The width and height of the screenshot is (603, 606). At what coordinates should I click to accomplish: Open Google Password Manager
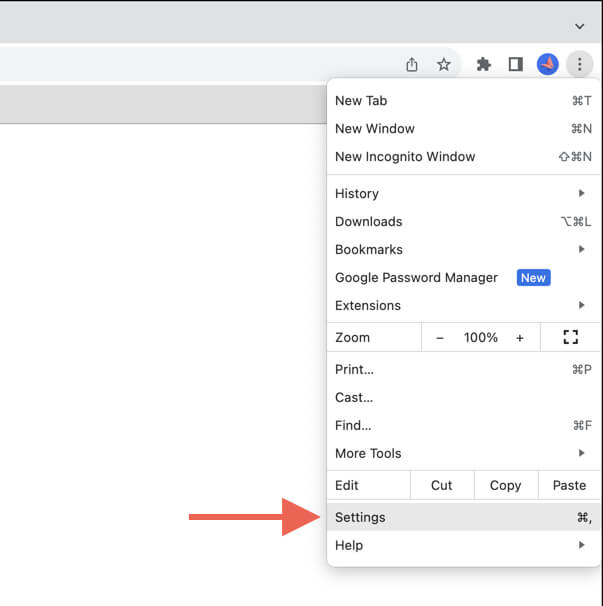tap(416, 278)
